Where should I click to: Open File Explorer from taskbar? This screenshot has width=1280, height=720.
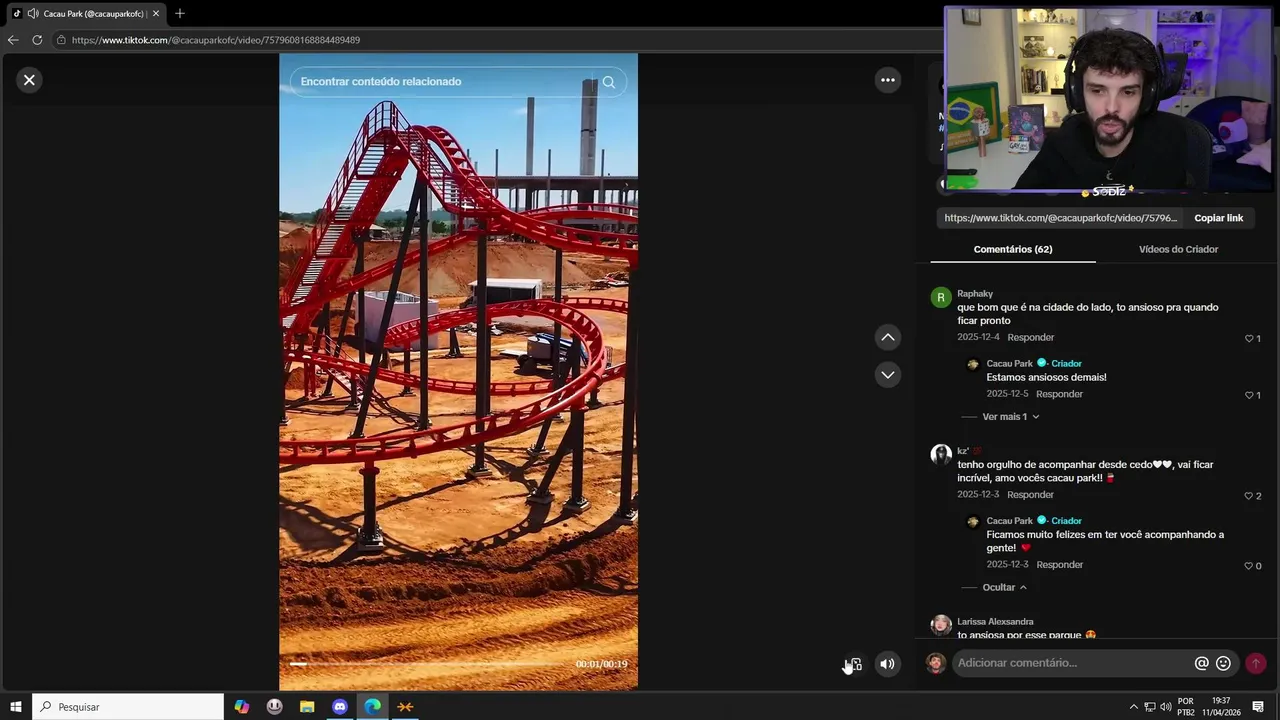pyautogui.click(x=307, y=707)
